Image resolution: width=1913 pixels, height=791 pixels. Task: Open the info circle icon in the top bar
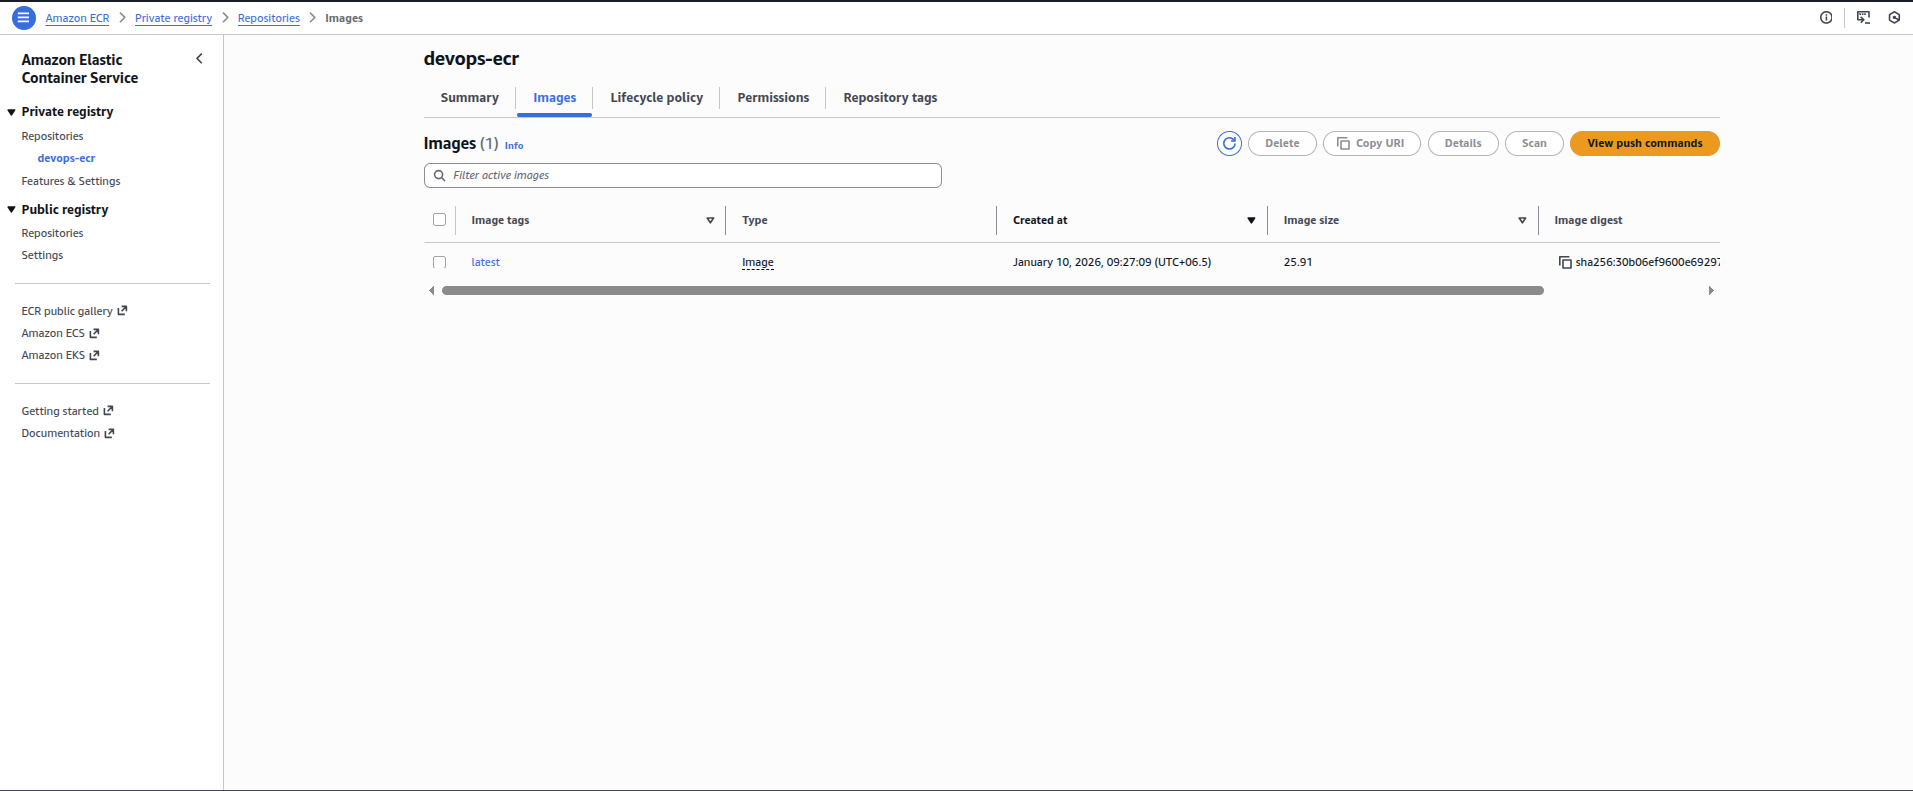tap(1826, 18)
